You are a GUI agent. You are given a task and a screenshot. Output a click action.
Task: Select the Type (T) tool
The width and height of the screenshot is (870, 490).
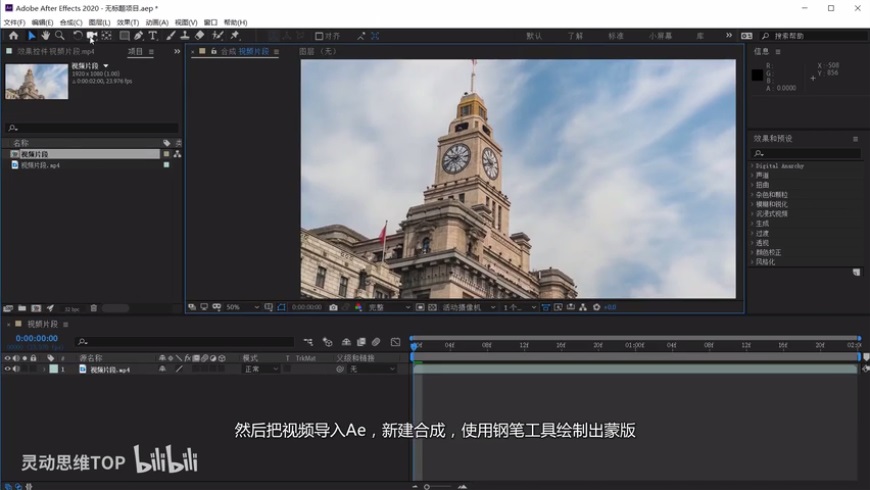[153, 36]
